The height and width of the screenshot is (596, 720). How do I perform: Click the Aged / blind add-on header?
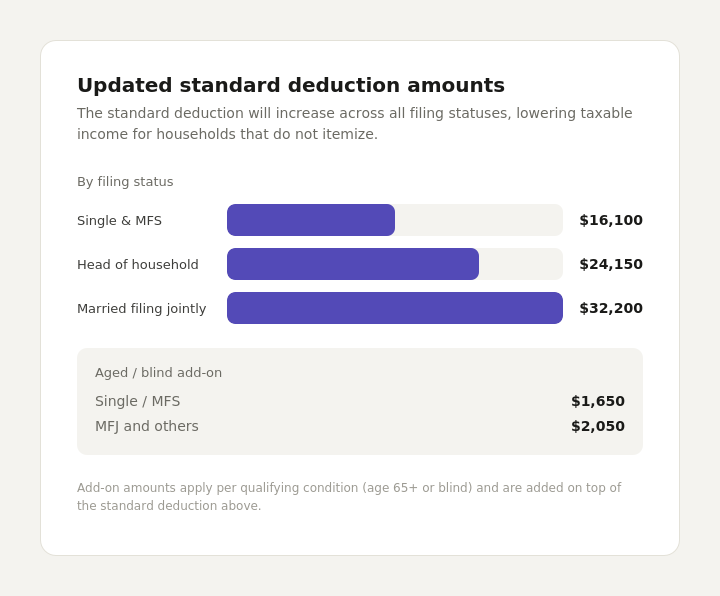(x=158, y=372)
